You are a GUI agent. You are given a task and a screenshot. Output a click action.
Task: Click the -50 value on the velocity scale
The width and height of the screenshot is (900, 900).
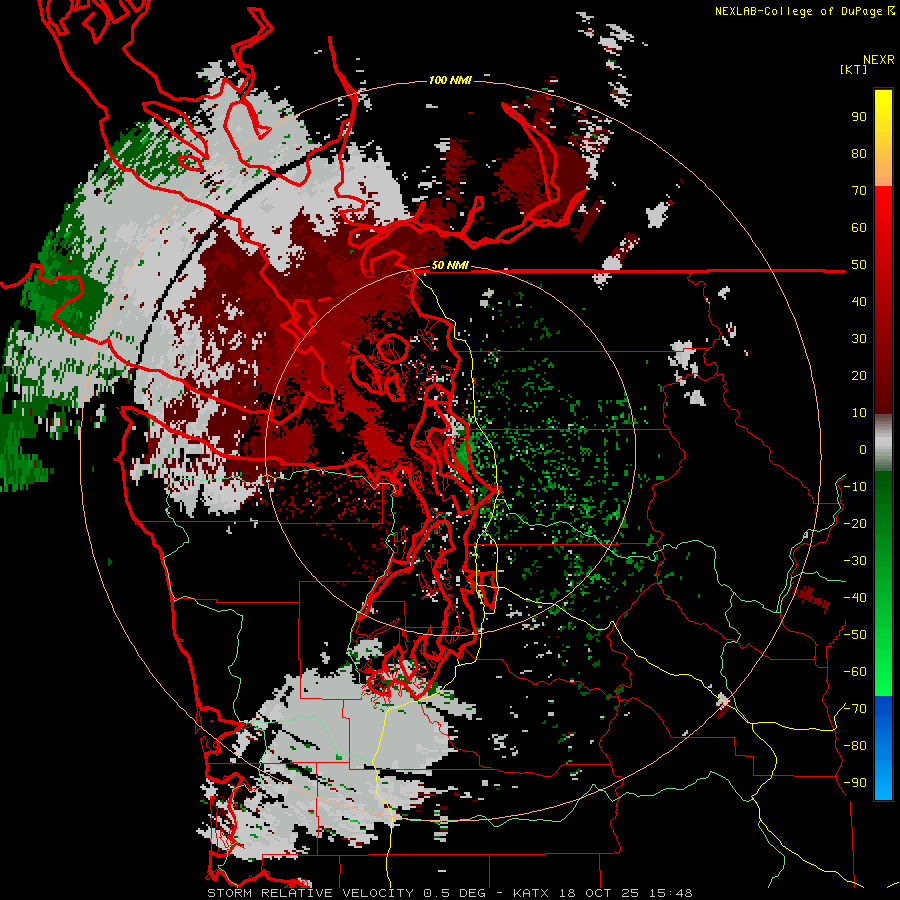[x=855, y=635]
